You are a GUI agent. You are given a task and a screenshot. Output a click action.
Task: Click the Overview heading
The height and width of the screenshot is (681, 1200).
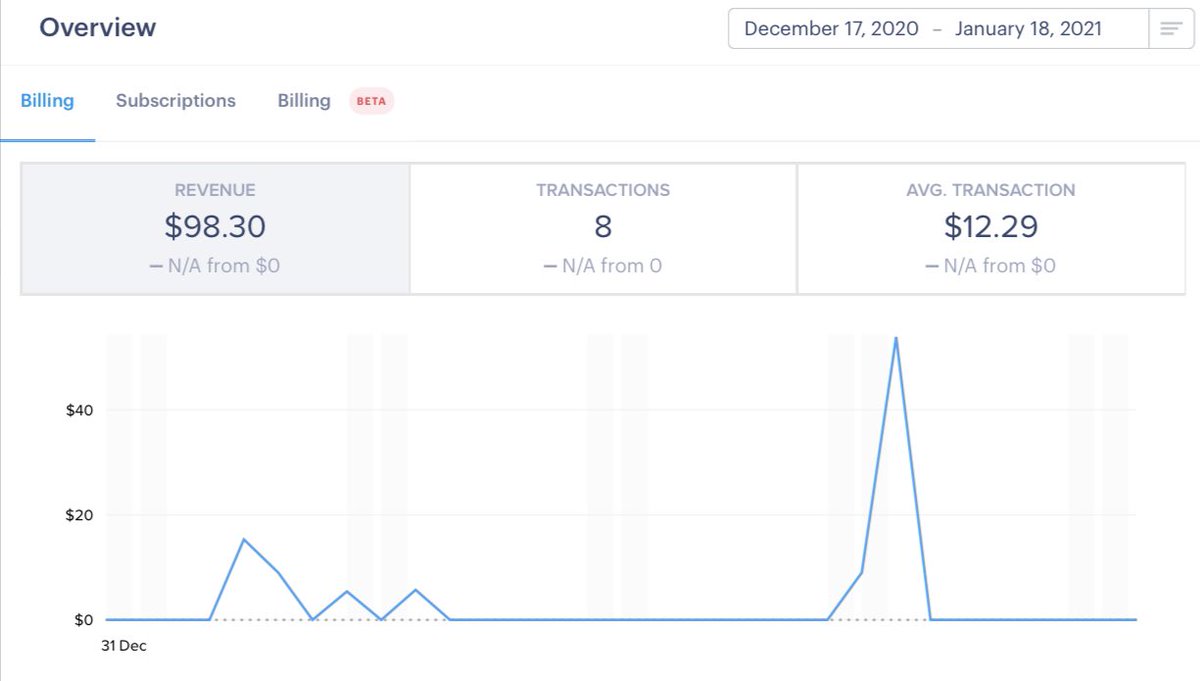pyautogui.click(x=97, y=27)
